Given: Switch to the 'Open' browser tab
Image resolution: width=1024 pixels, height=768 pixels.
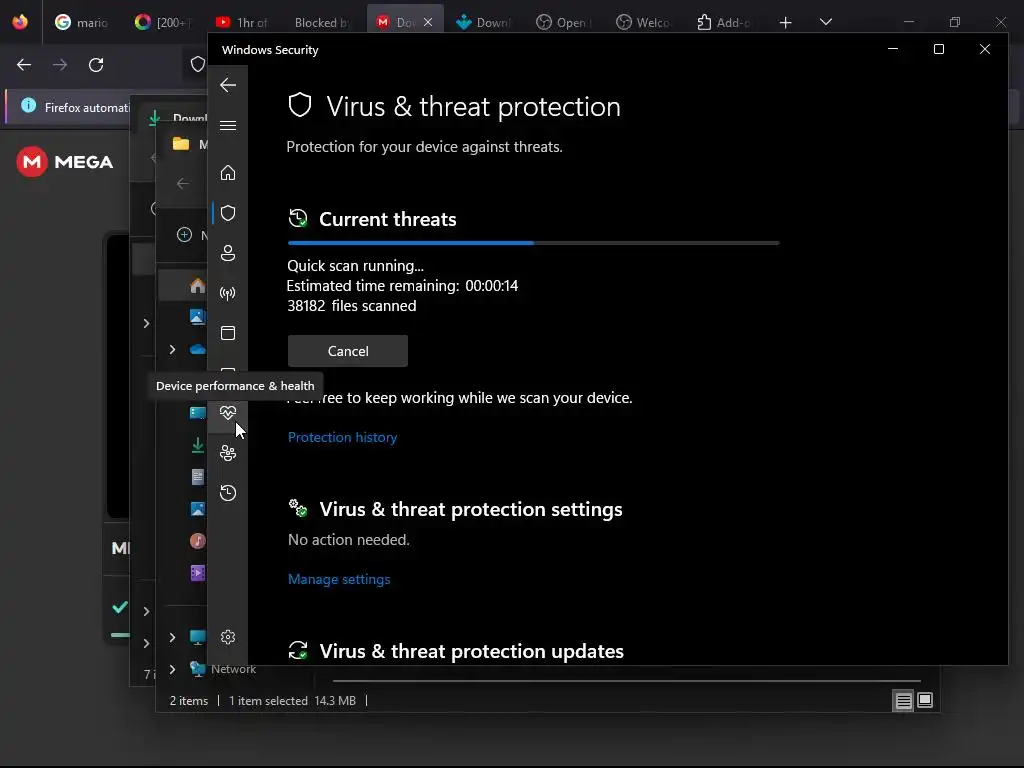Looking at the screenshot, I should coord(564,22).
